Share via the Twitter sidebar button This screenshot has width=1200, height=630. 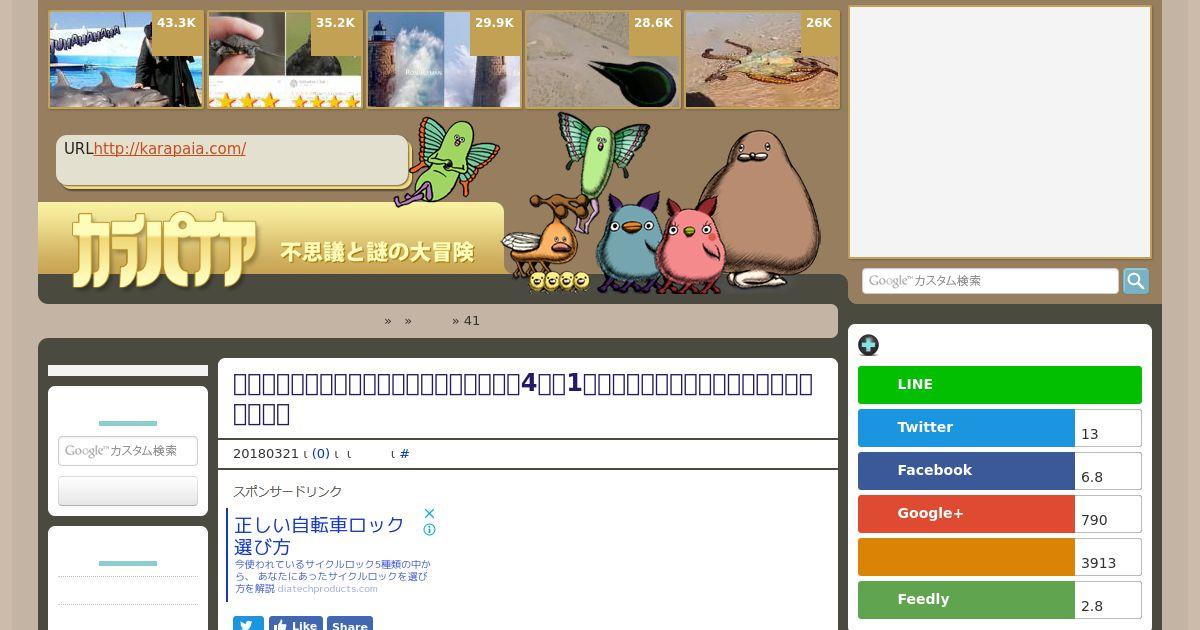point(966,428)
